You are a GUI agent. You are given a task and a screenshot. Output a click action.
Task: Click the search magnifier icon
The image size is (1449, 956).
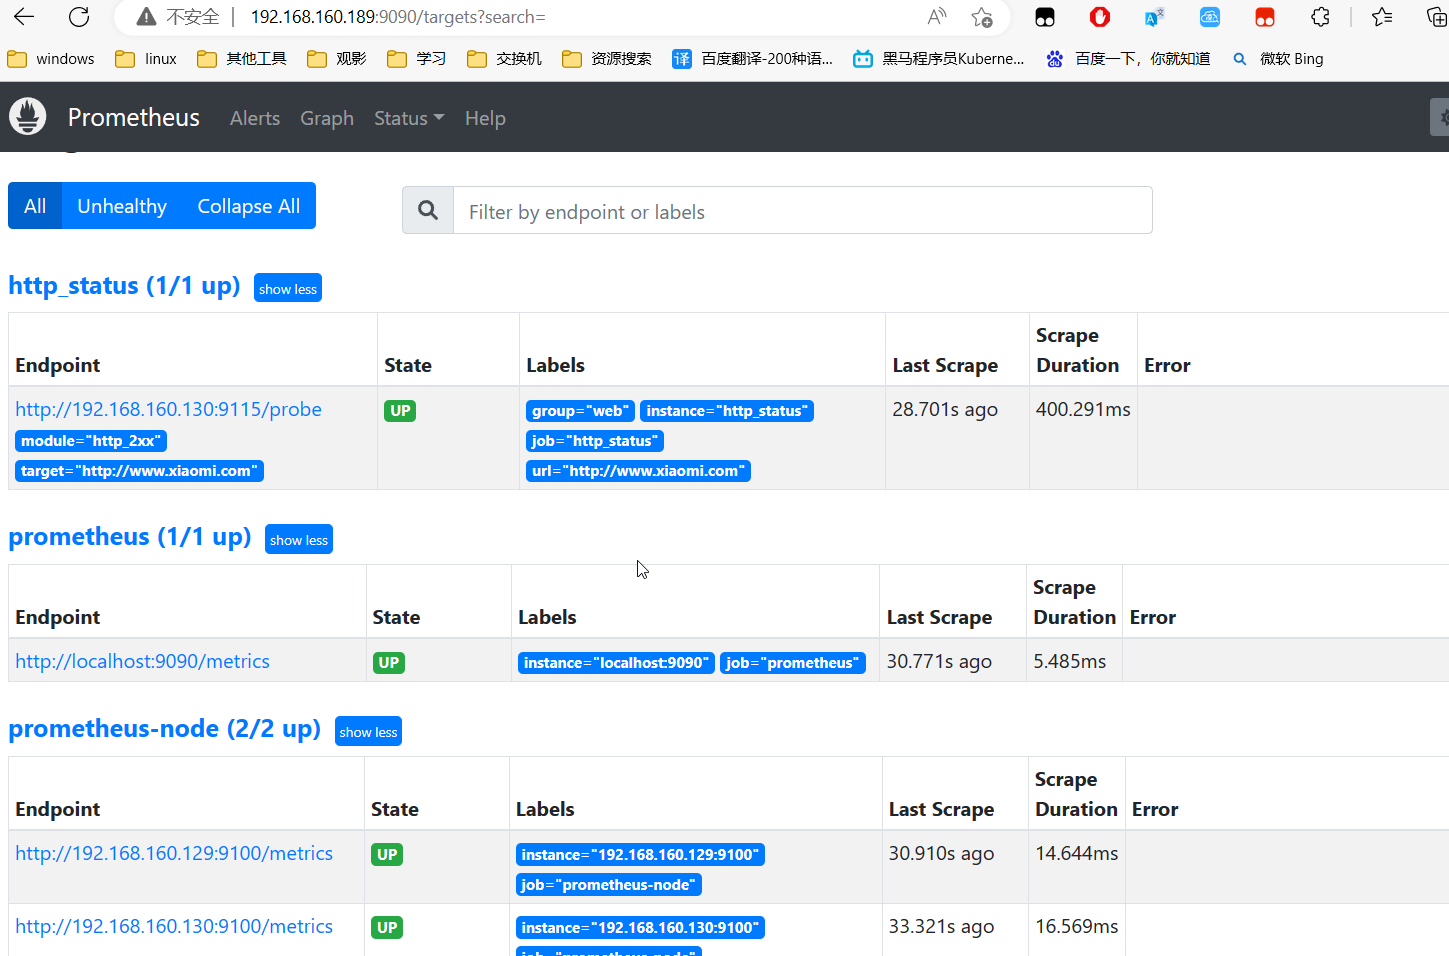click(x=428, y=210)
